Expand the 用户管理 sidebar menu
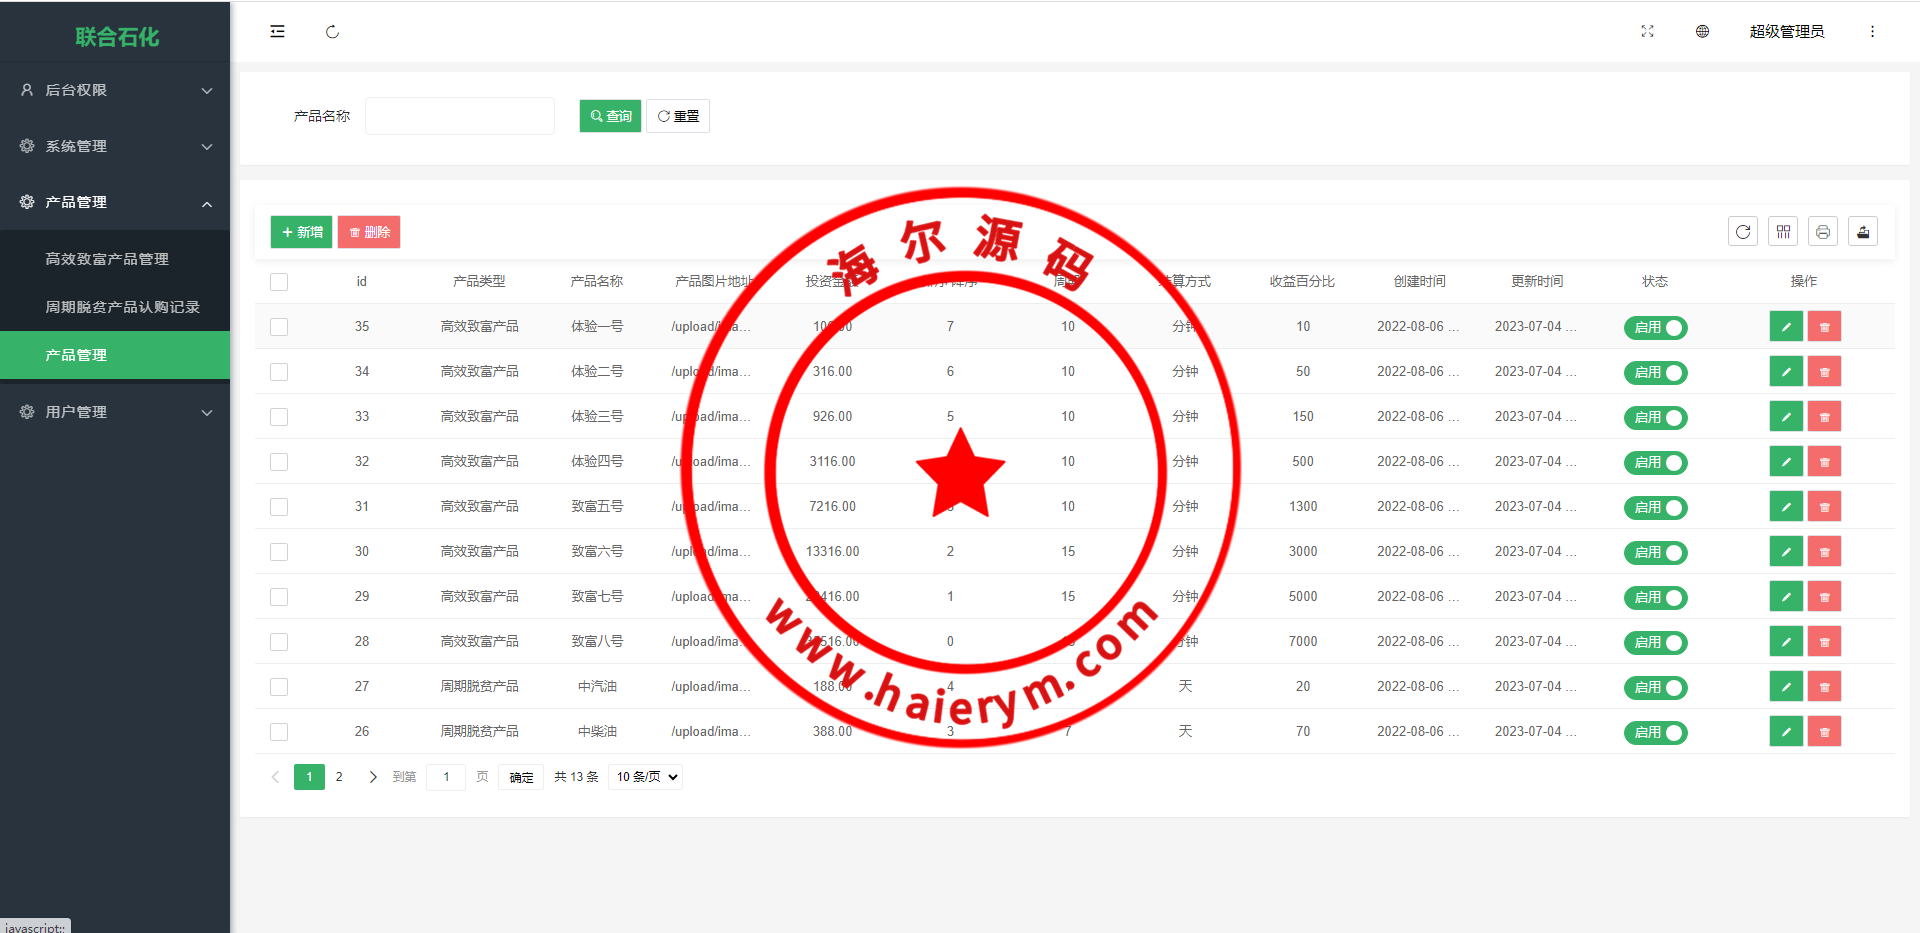Image resolution: width=1920 pixels, height=933 pixels. (x=115, y=412)
